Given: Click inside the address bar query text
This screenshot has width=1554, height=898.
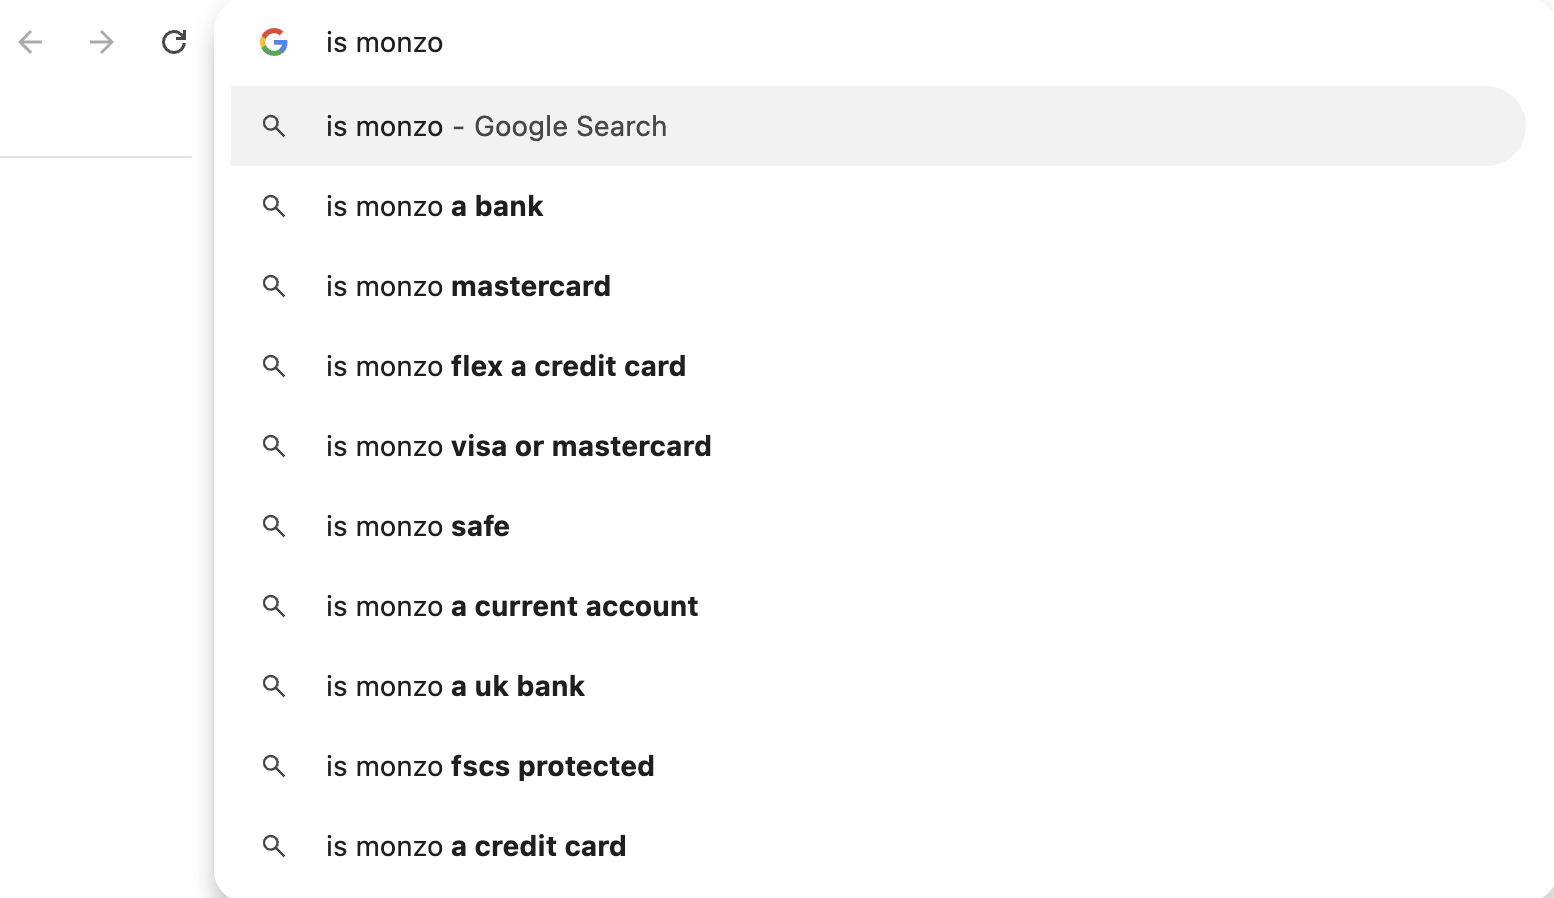Looking at the screenshot, I should coord(384,42).
